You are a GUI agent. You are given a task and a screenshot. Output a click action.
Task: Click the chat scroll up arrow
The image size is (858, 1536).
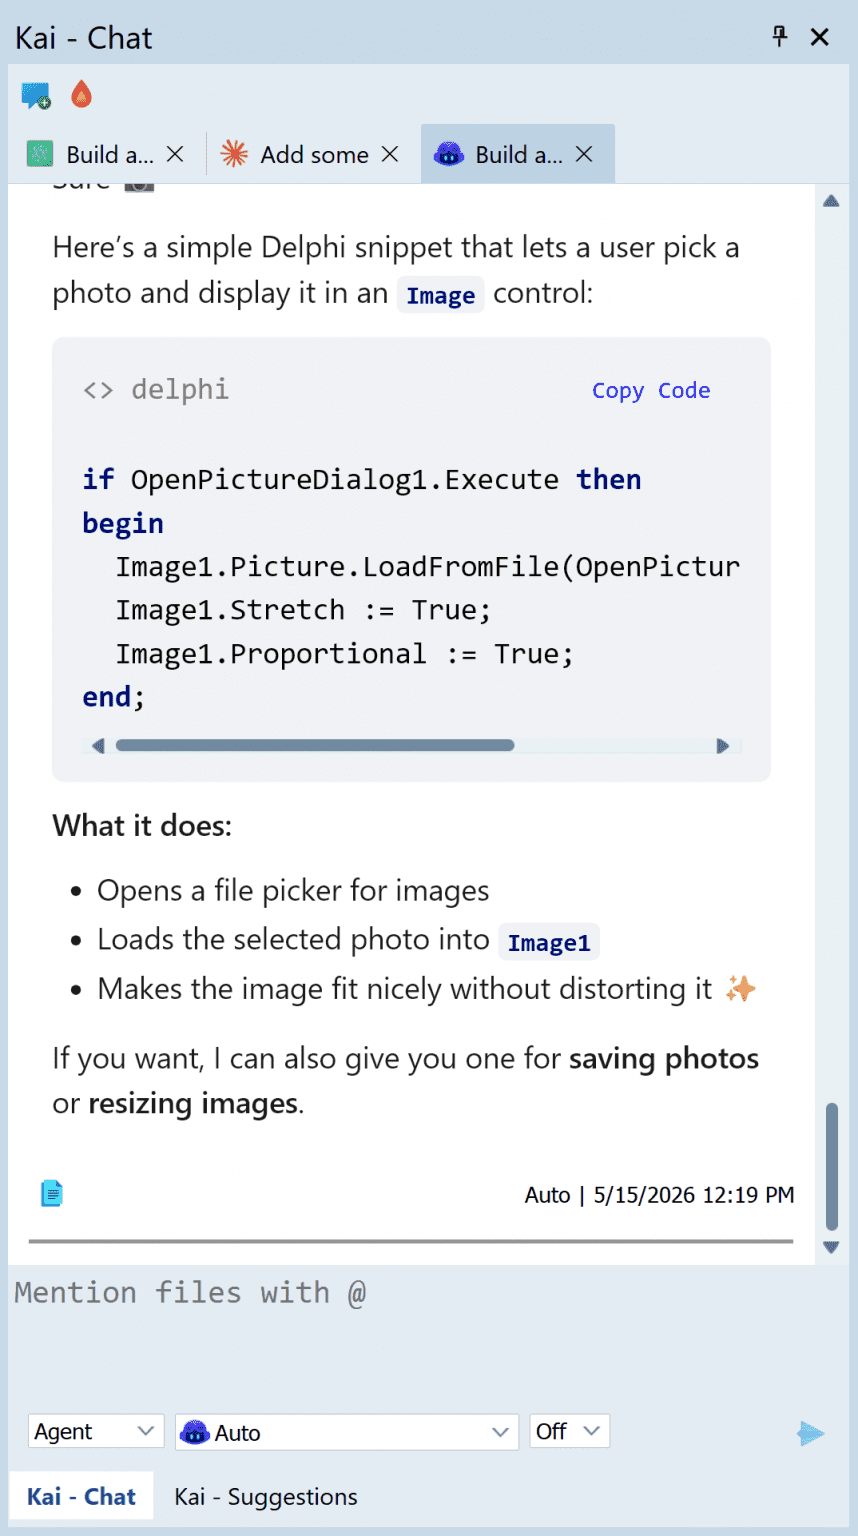pyautogui.click(x=831, y=201)
